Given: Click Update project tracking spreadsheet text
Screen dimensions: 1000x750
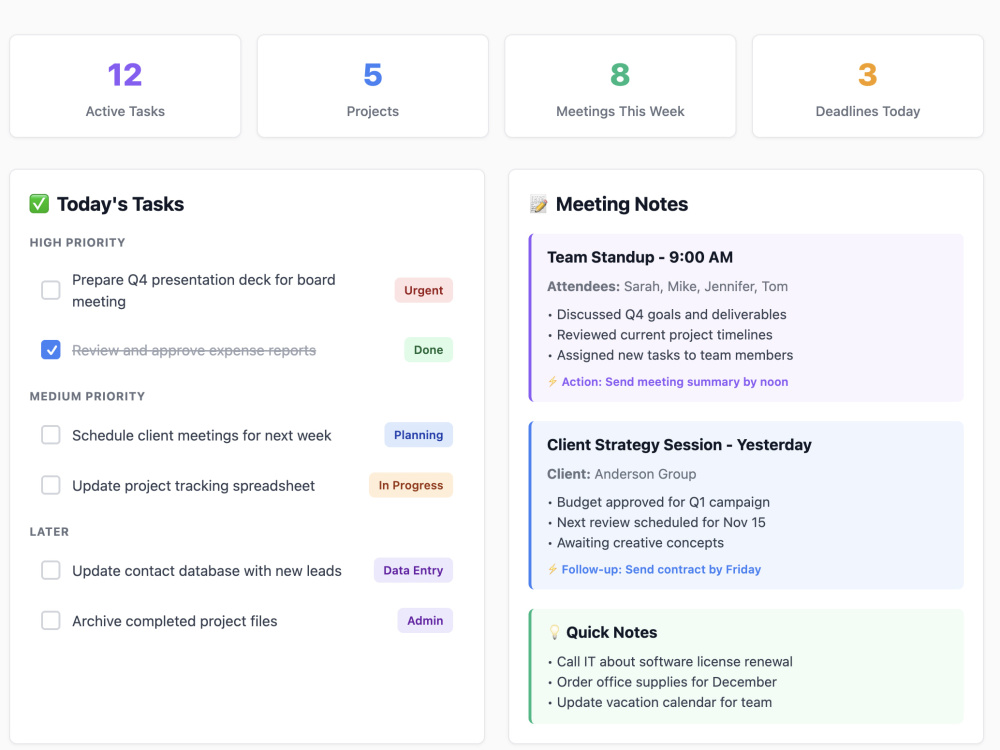Looking at the screenshot, I should [x=193, y=485].
